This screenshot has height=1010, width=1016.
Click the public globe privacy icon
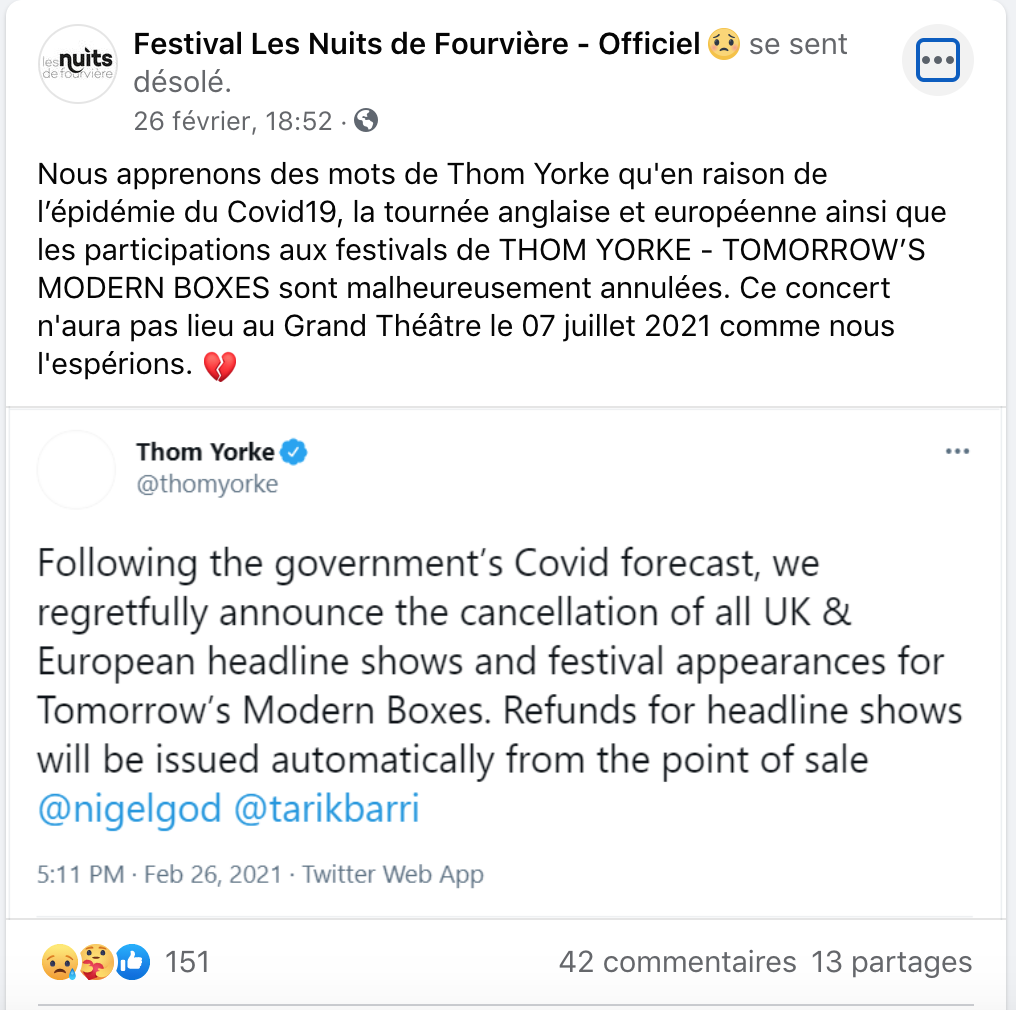click(366, 121)
